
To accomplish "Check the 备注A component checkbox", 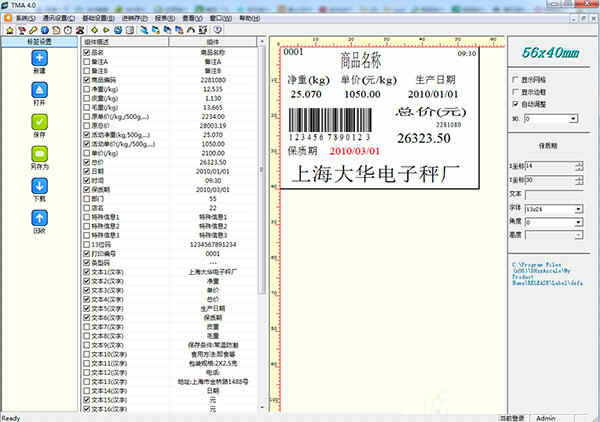I will [87, 62].
